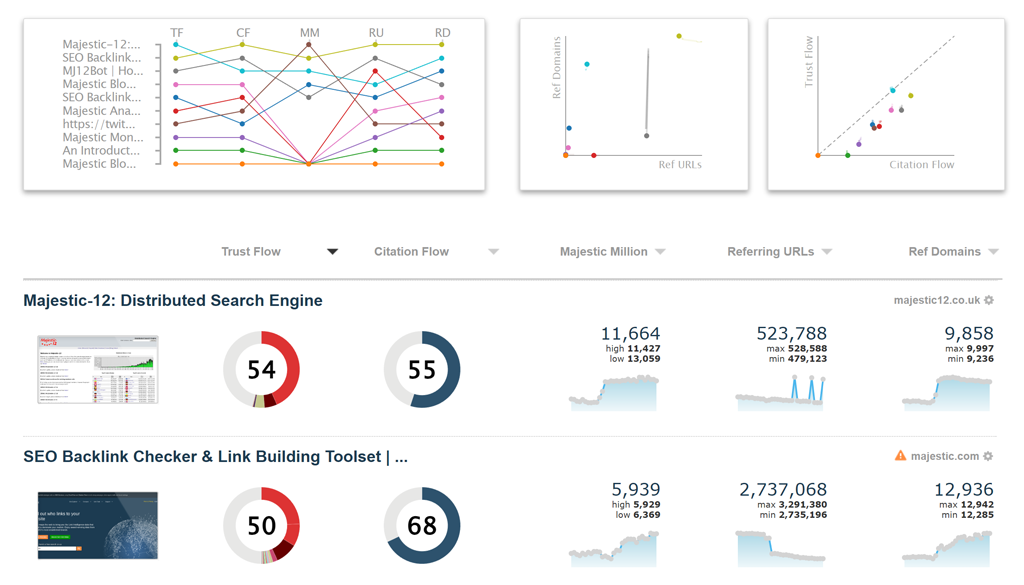The width and height of the screenshot is (1024, 585).
Task: Open settings gear next to majestic12.co.uk
Action: click(989, 300)
